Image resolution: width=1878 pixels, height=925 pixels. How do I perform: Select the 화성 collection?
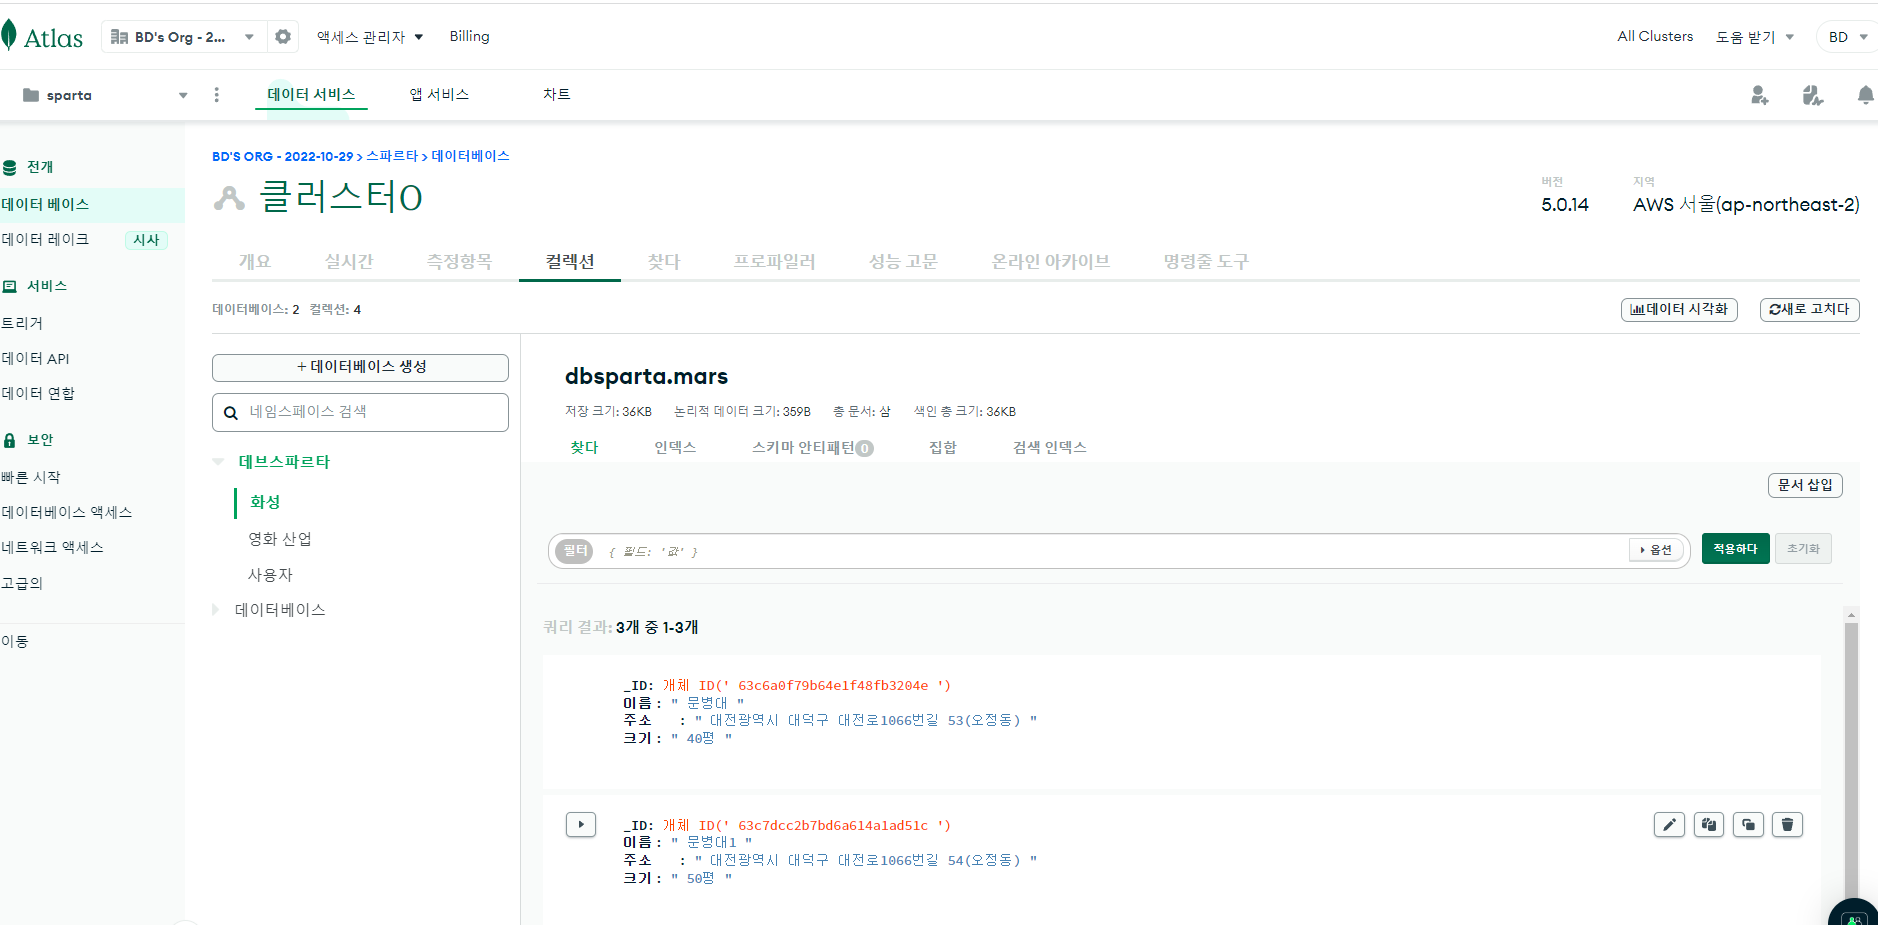point(265,502)
